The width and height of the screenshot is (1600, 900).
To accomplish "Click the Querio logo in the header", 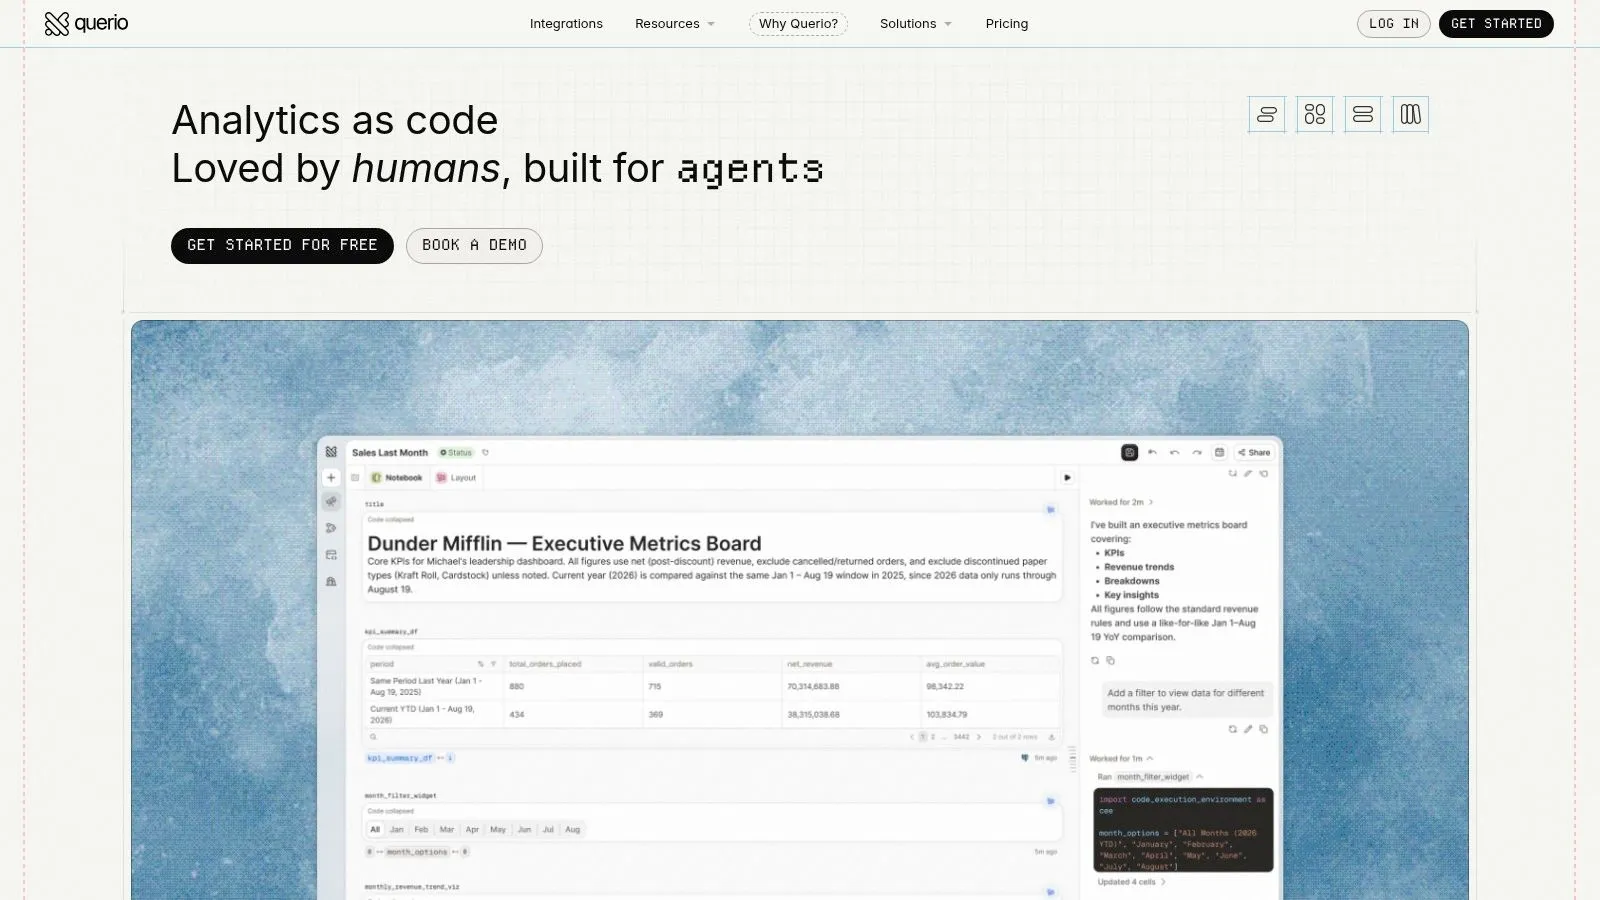I will (x=86, y=23).
